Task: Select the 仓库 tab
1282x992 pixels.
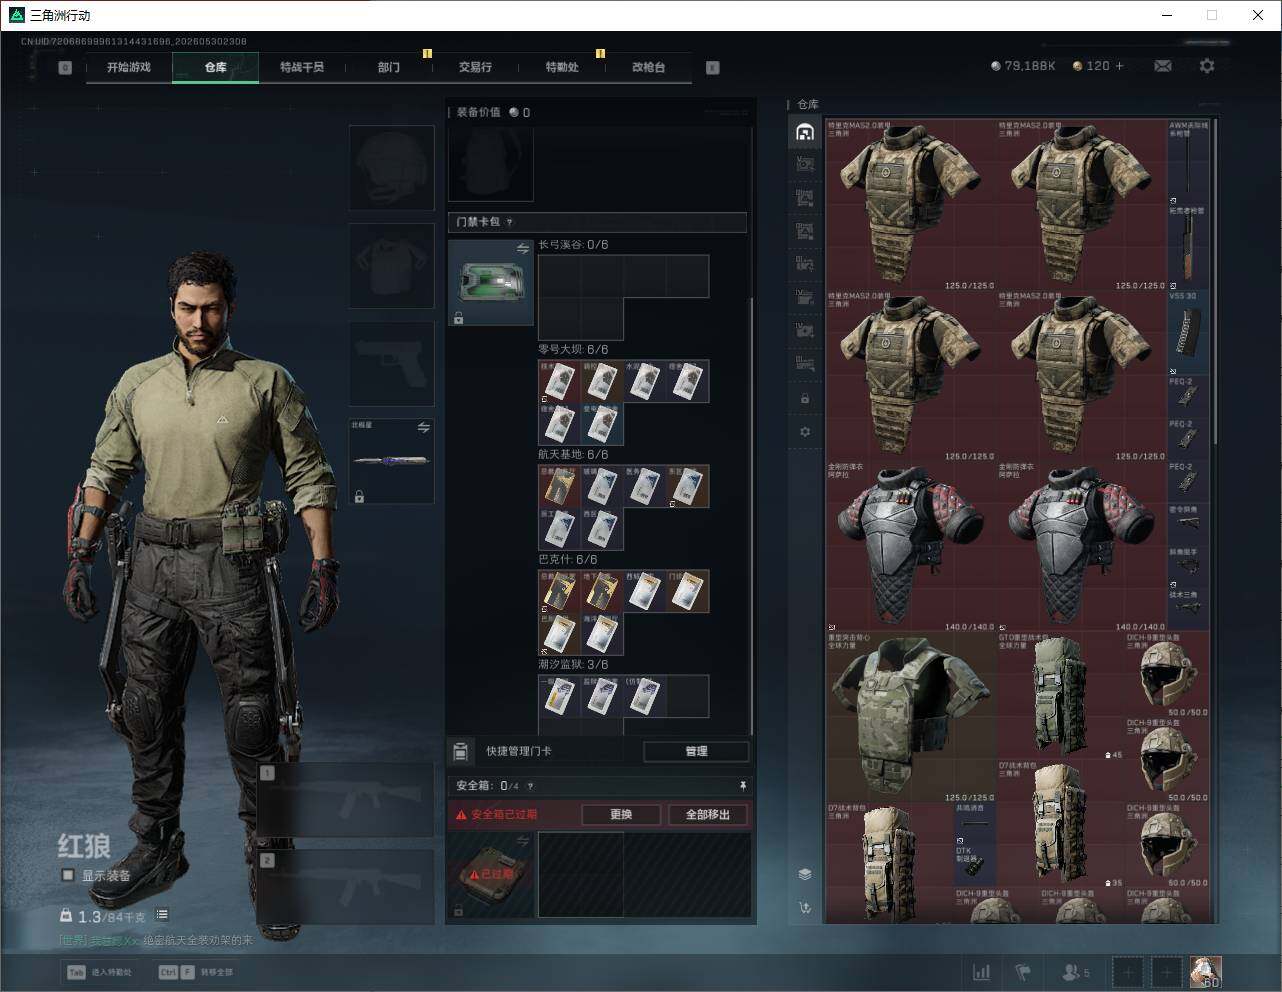Action: point(215,67)
